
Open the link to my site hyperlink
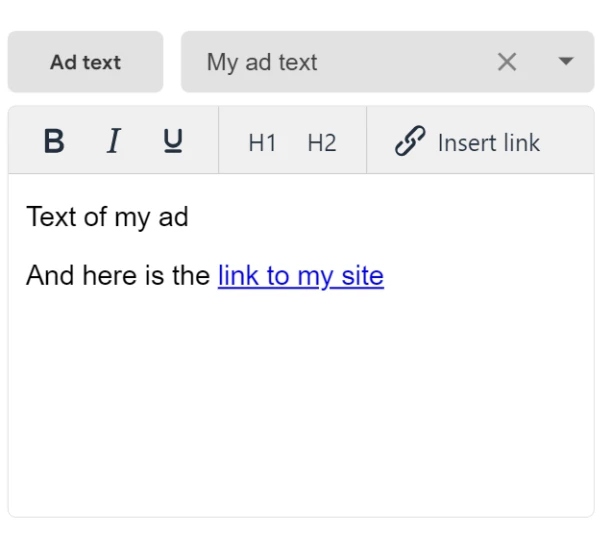click(x=300, y=275)
